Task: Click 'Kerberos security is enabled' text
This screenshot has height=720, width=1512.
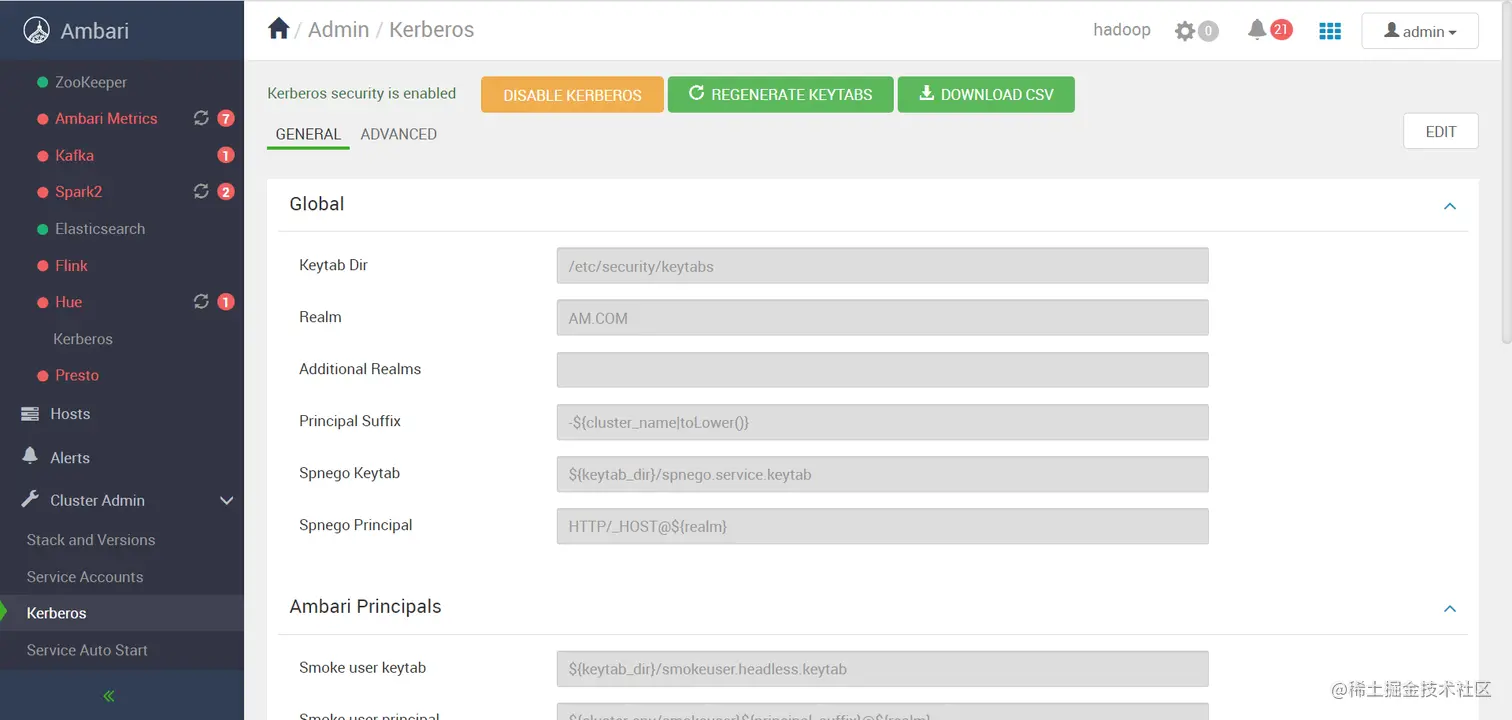Action: click(361, 93)
